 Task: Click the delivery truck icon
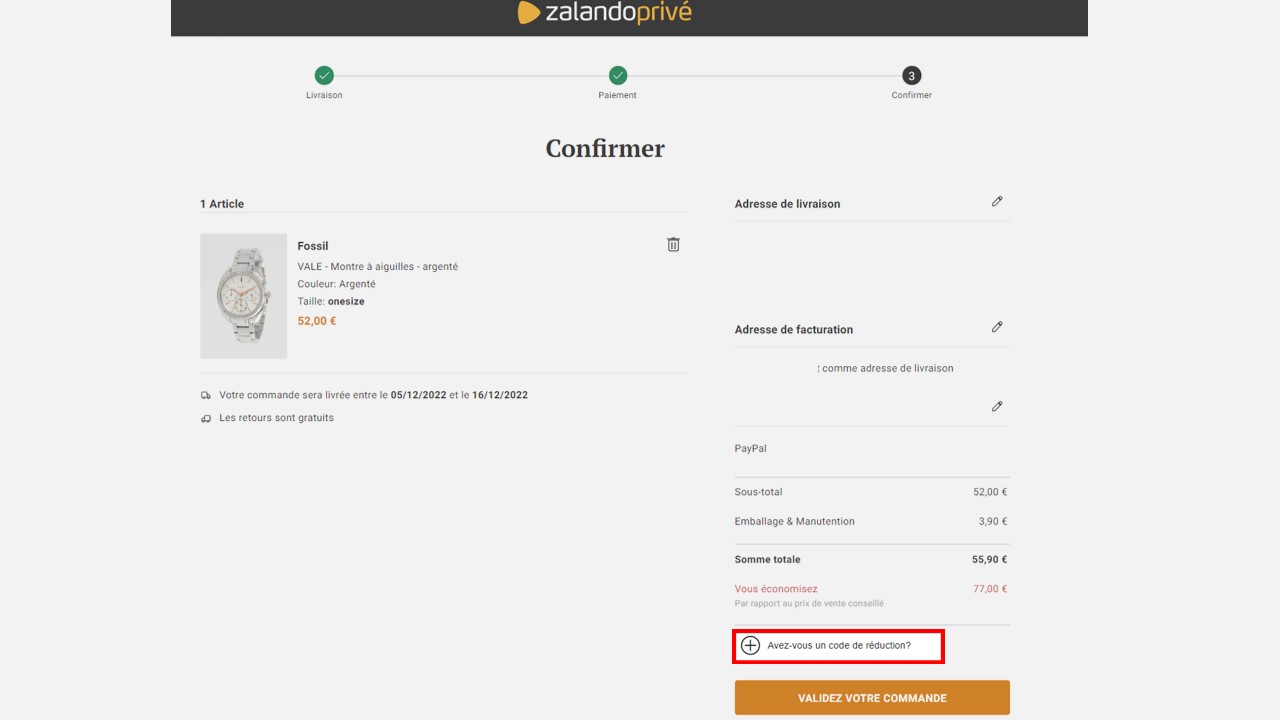[206, 395]
